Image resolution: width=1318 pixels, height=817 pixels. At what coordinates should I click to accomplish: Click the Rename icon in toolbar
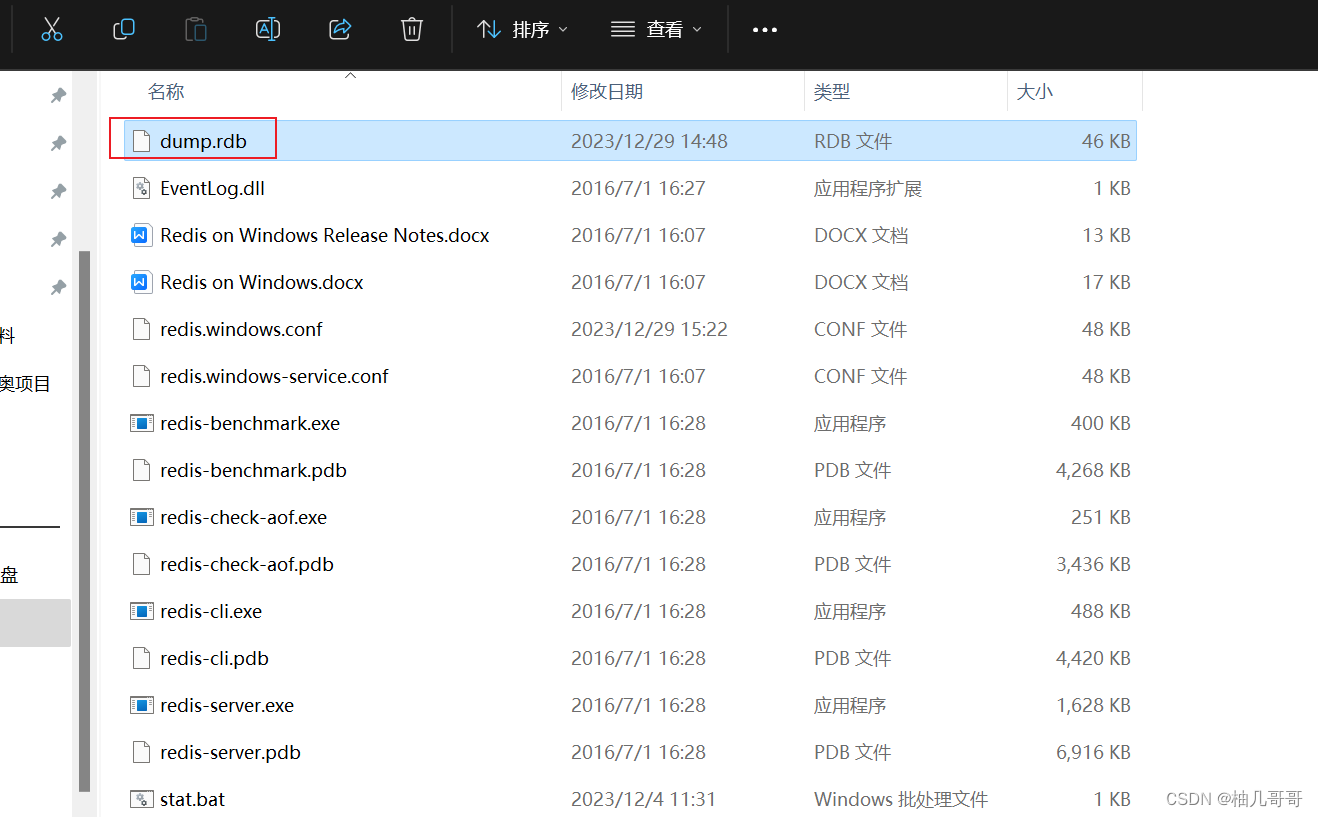coord(268,30)
